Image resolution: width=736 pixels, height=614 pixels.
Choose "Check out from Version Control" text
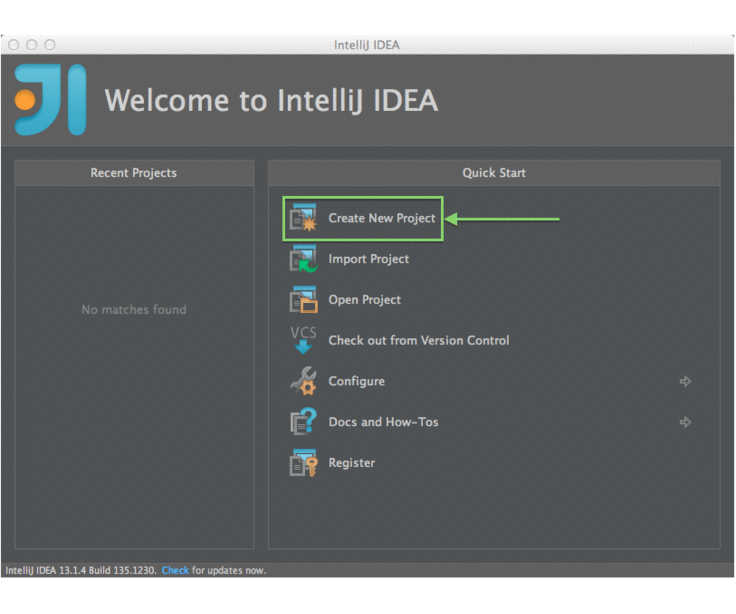[418, 341]
